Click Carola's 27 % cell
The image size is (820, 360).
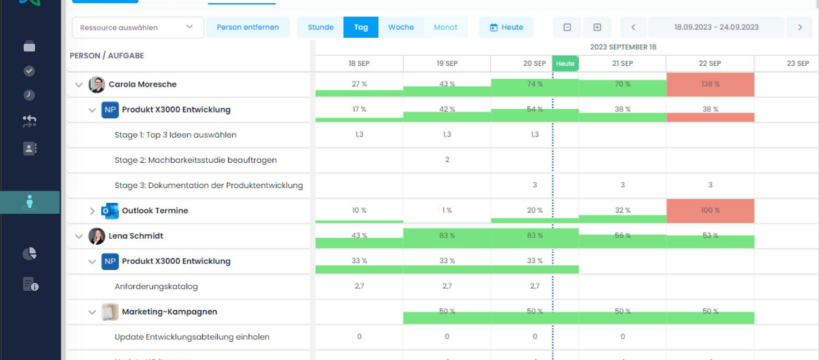pyautogui.click(x=359, y=84)
